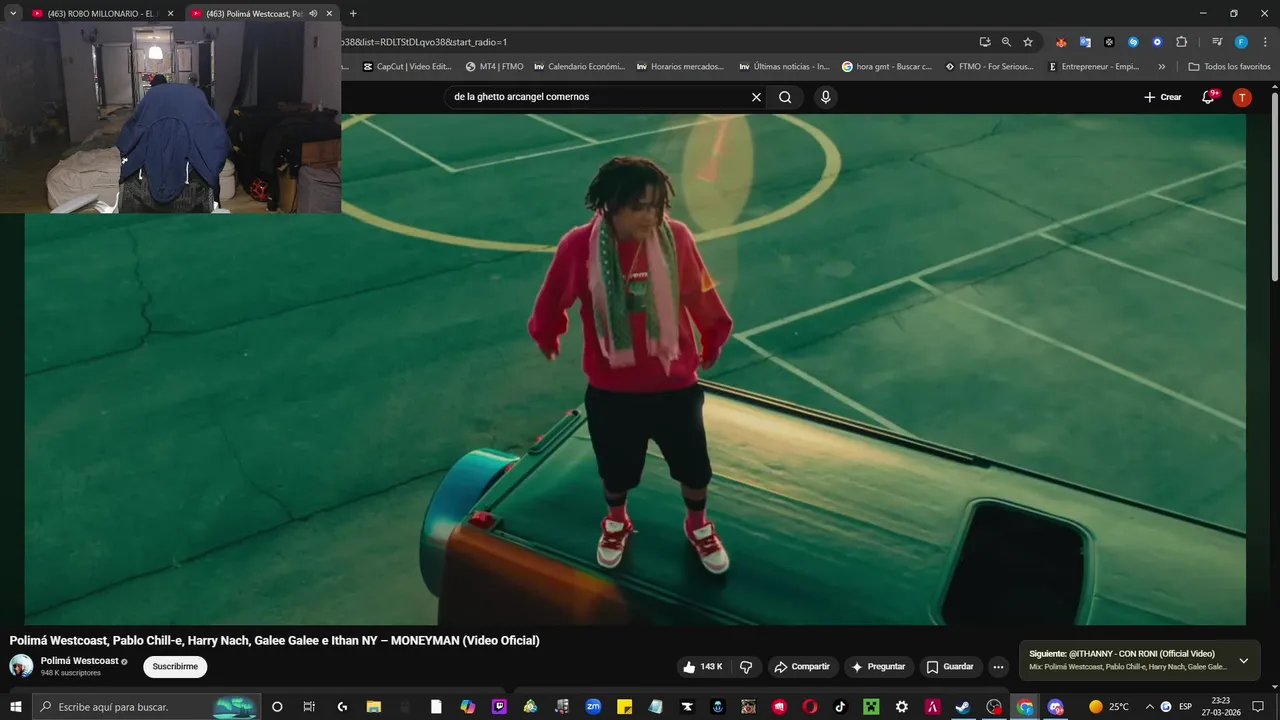Open Zoom from the taskbar
This screenshot has width=1280, height=720.
[593, 707]
